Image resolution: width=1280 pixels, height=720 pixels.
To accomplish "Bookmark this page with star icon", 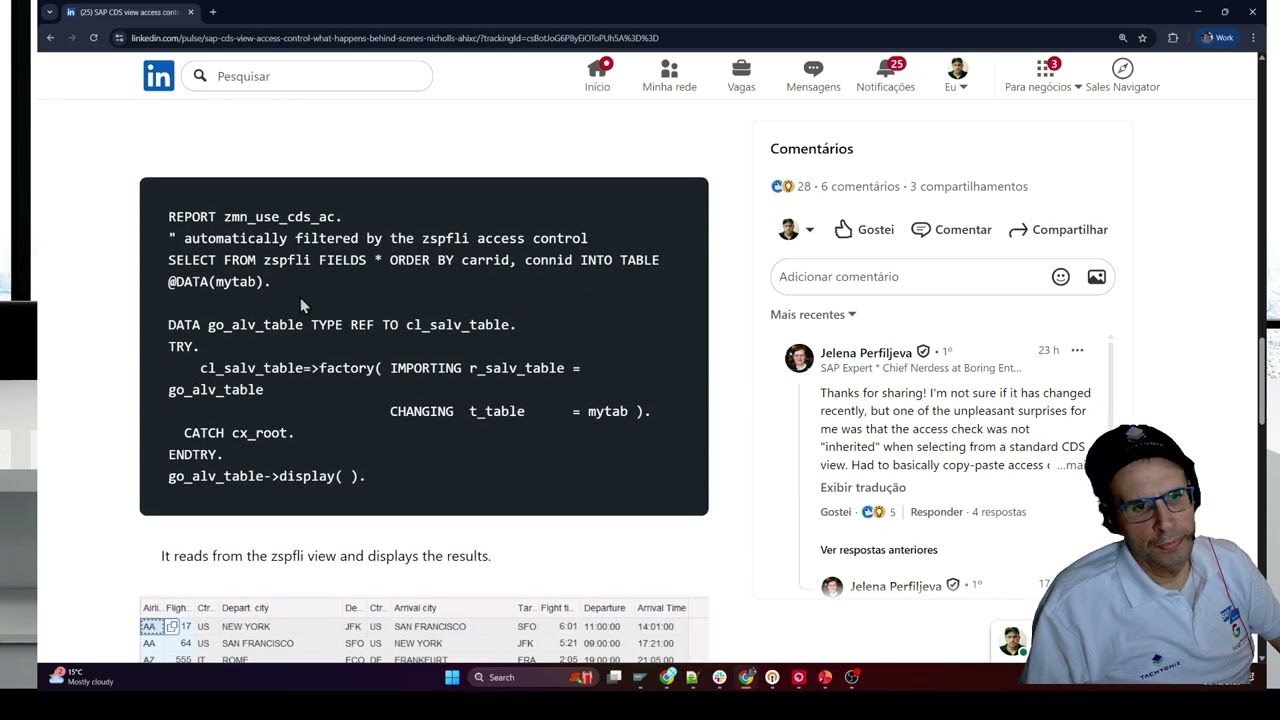I will point(1142,38).
